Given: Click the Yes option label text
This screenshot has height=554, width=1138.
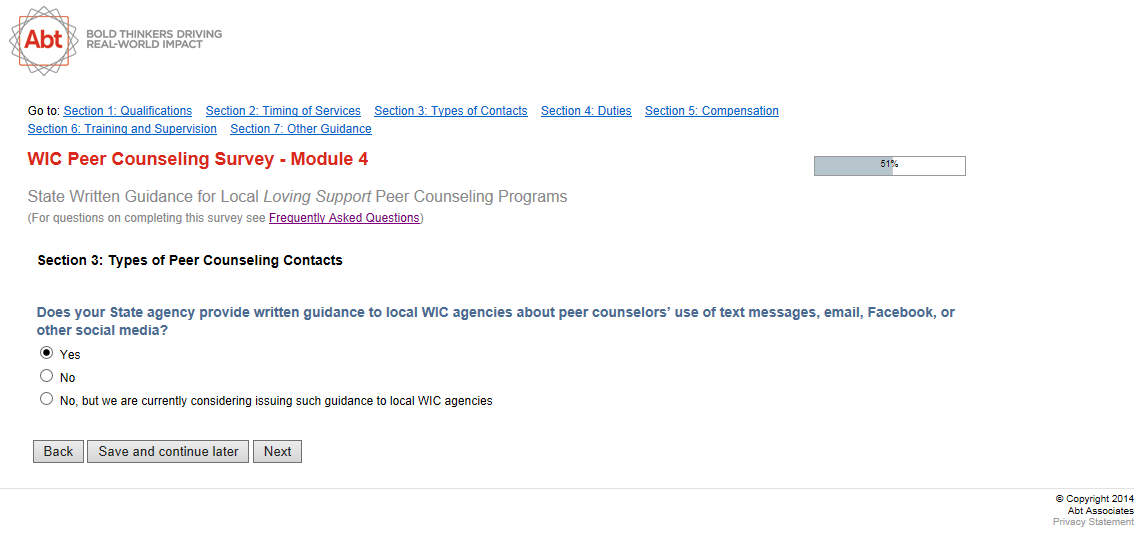Looking at the screenshot, I should 70,355.
